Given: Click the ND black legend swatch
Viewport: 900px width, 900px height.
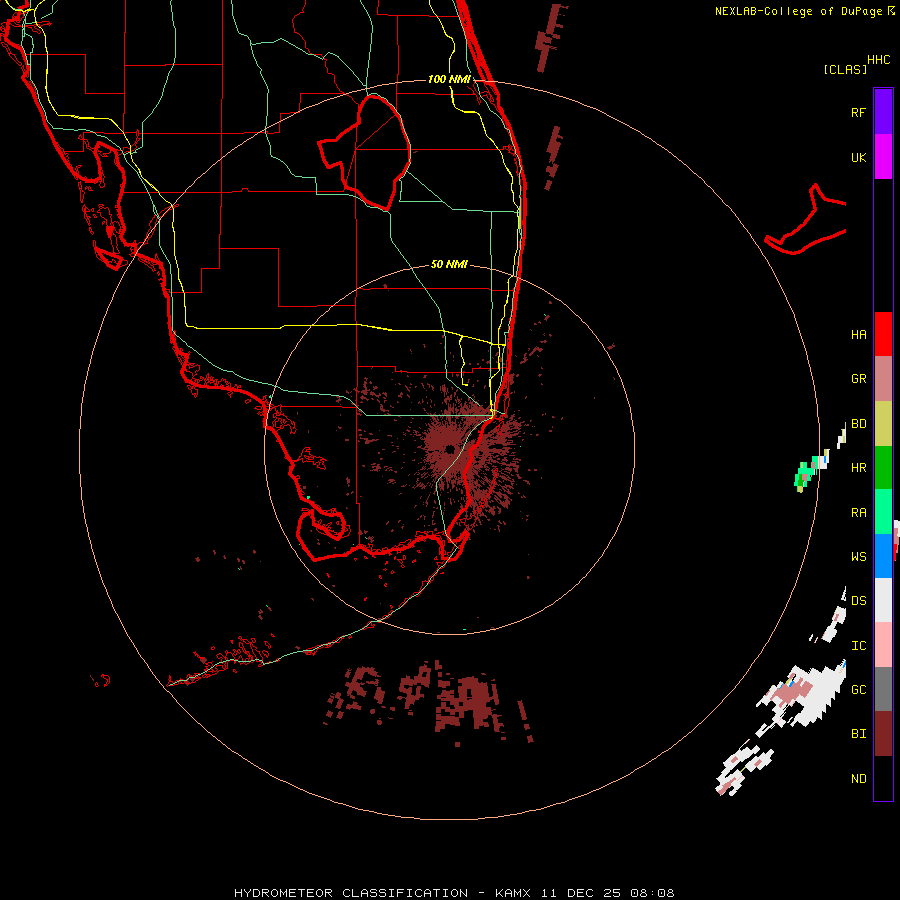Looking at the screenshot, I should point(883,778).
